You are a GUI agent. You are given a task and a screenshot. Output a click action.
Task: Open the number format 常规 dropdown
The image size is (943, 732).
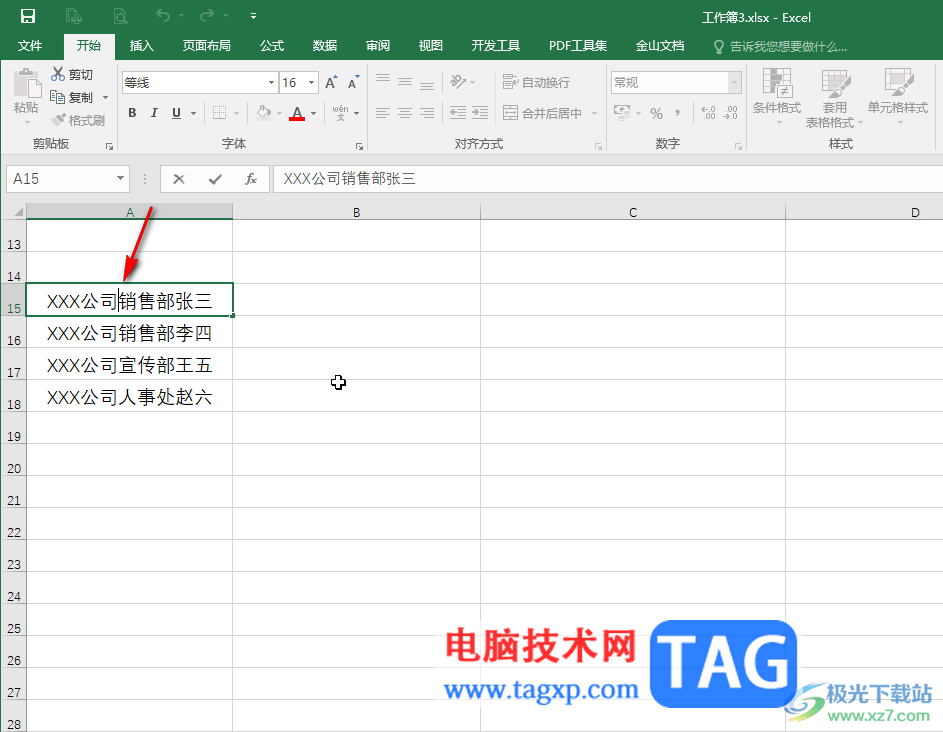coord(734,82)
